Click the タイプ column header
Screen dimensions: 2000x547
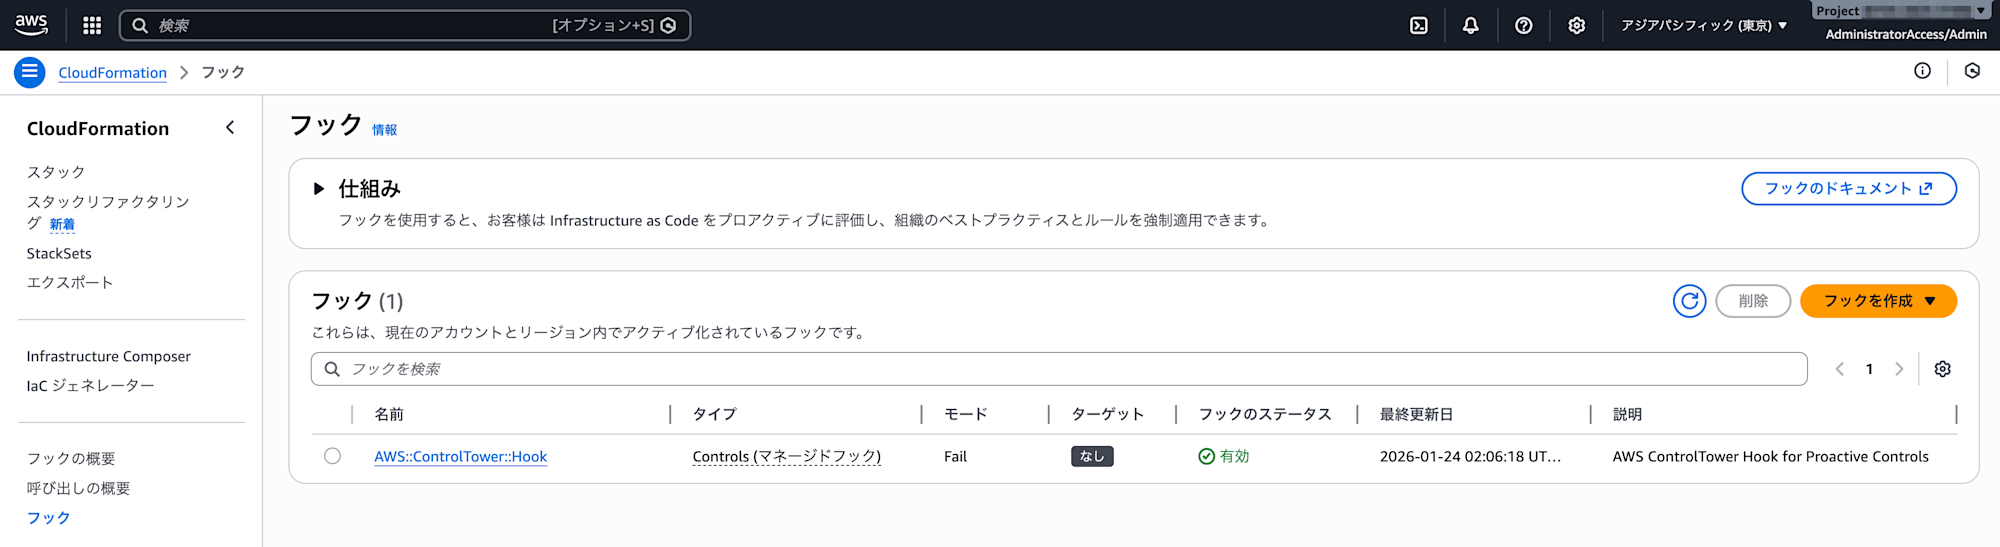coord(715,414)
